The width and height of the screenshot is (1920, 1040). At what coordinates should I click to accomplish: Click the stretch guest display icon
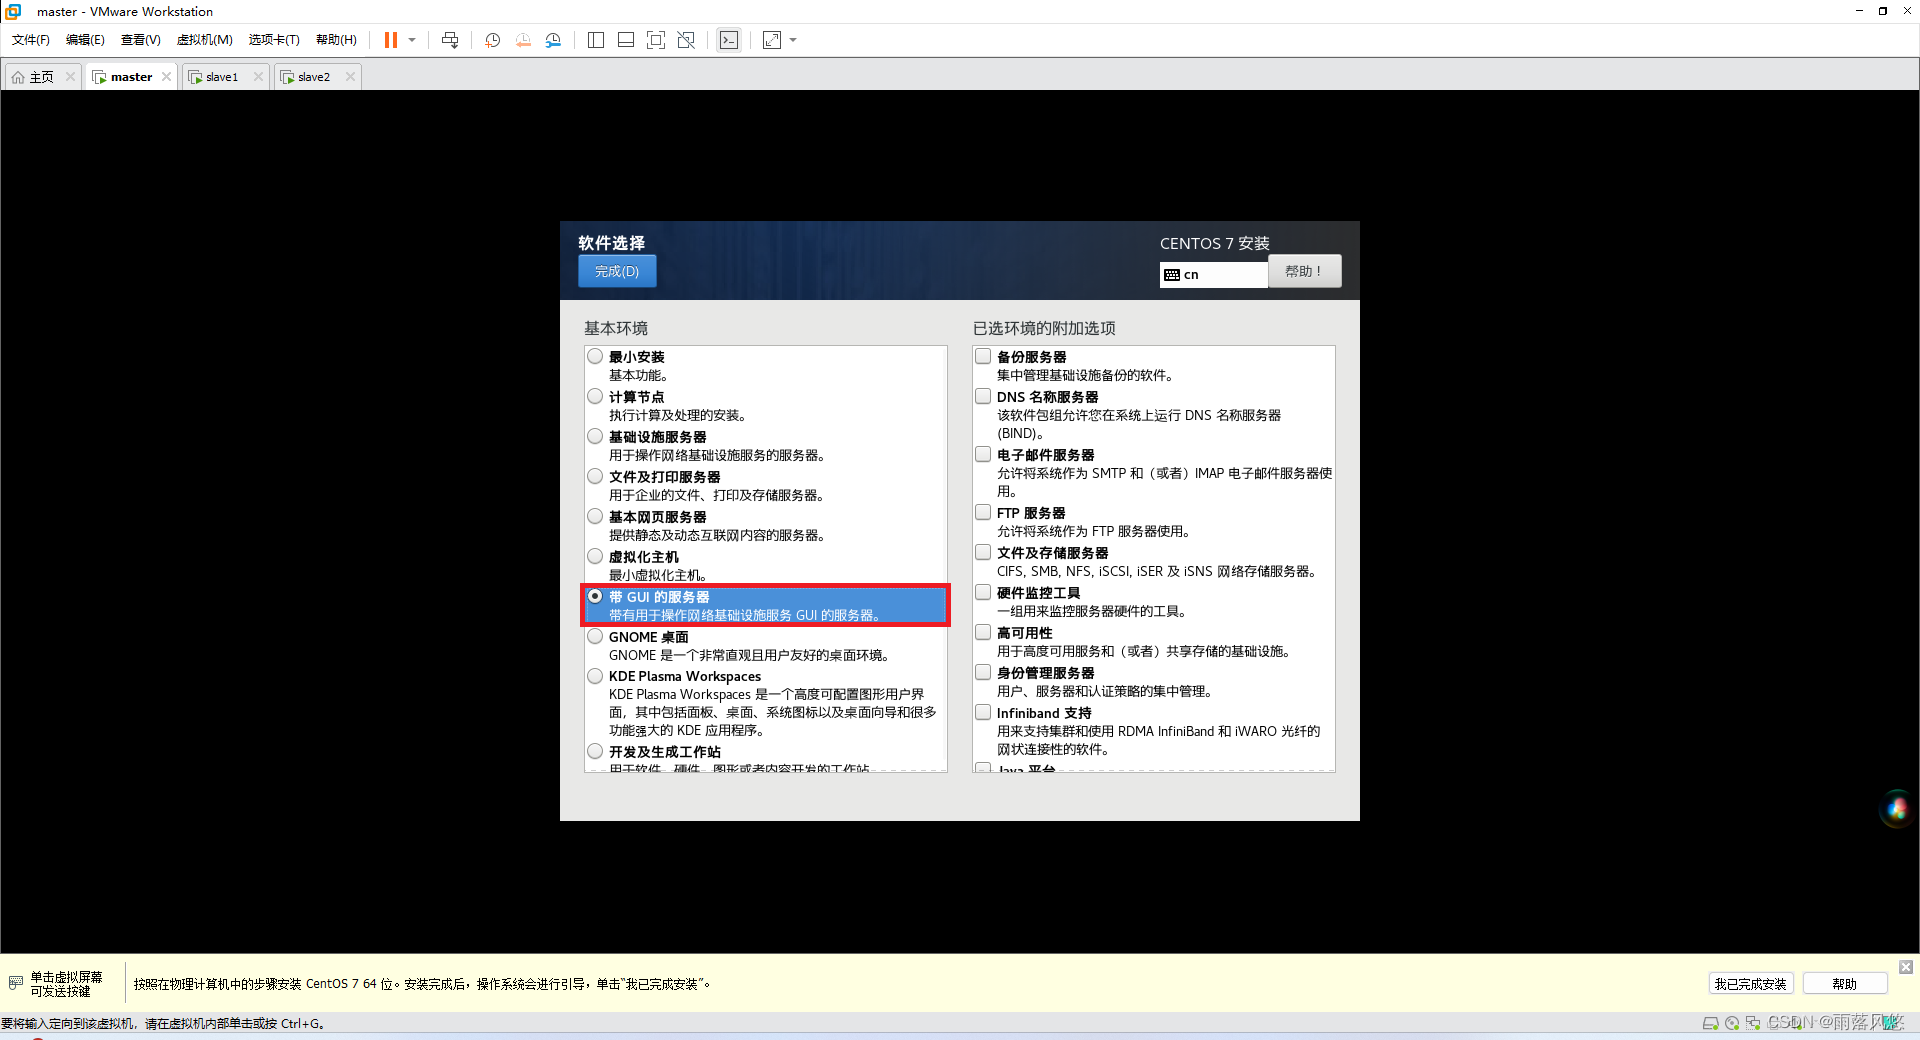tap(772, 40)
